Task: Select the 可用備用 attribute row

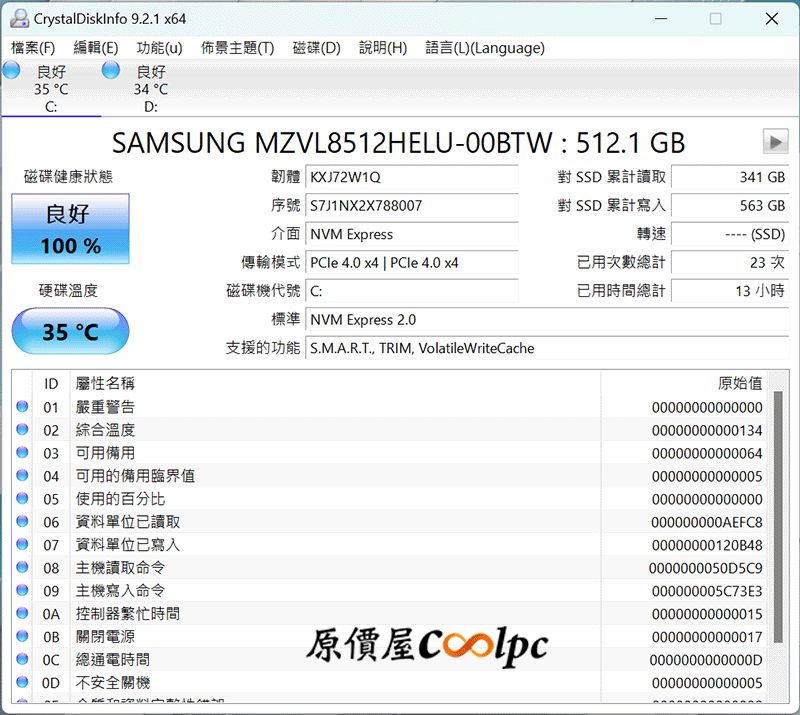Action: pos(390,453)
